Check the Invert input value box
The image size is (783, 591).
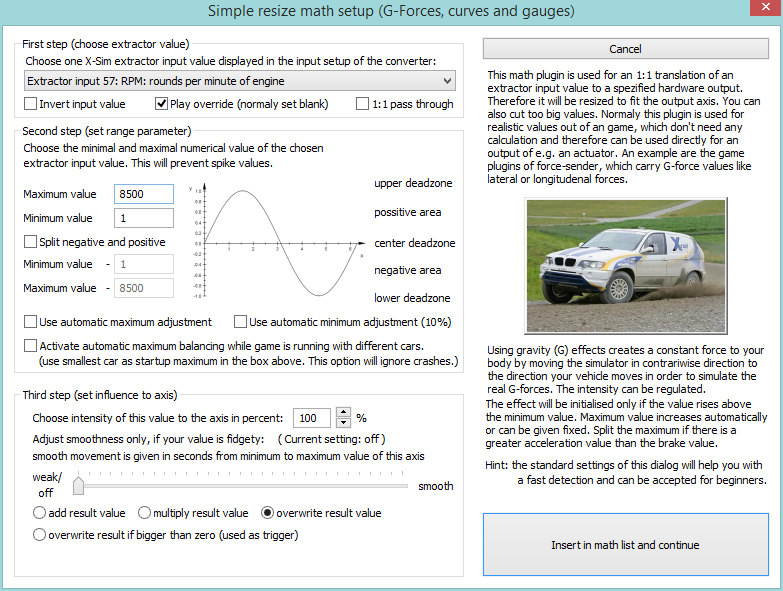coord(30,104)
